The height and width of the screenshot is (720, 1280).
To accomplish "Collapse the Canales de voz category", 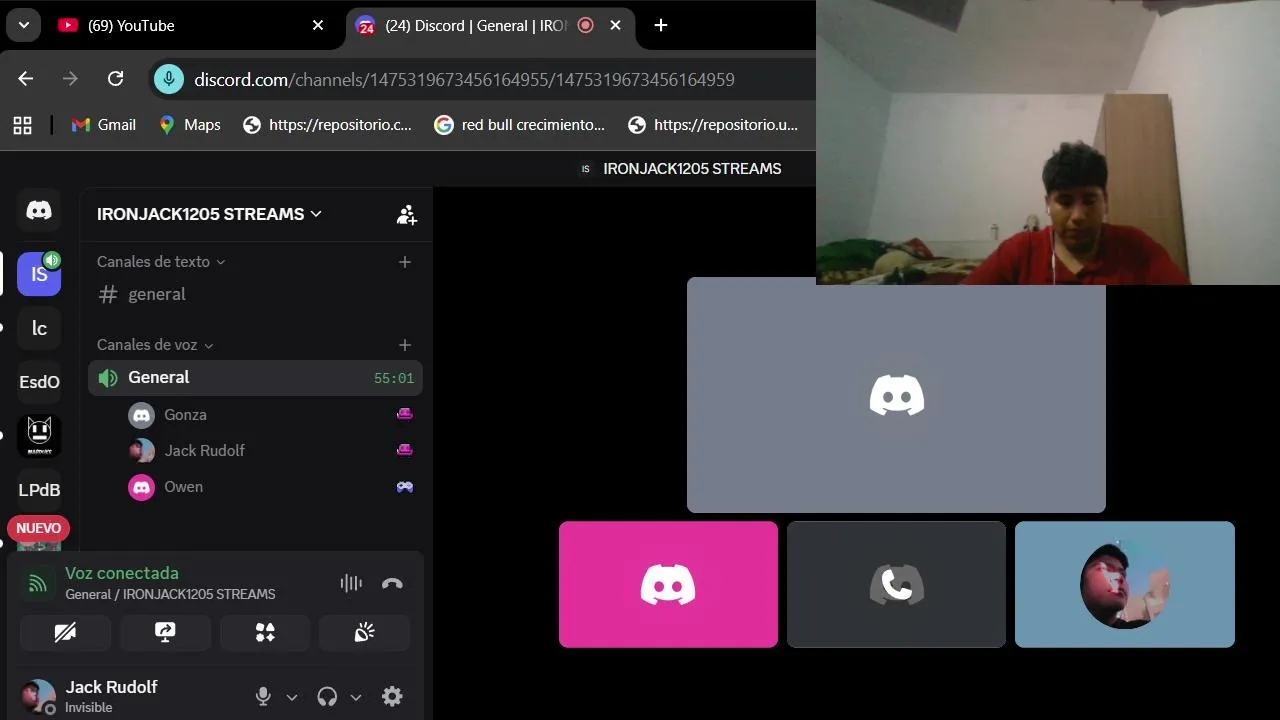I will pos(155,345).
